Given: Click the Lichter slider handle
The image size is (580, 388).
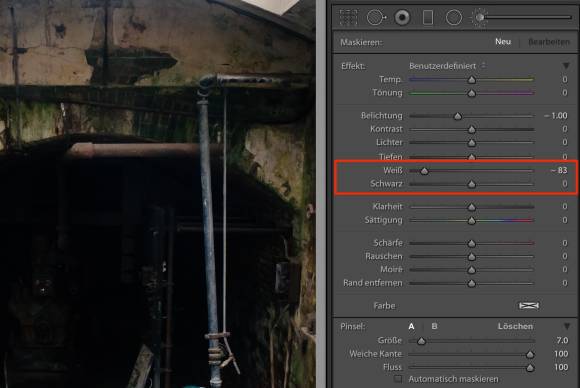Looking at the screenshot, I should pyautogui.click(x=472, y=143).
